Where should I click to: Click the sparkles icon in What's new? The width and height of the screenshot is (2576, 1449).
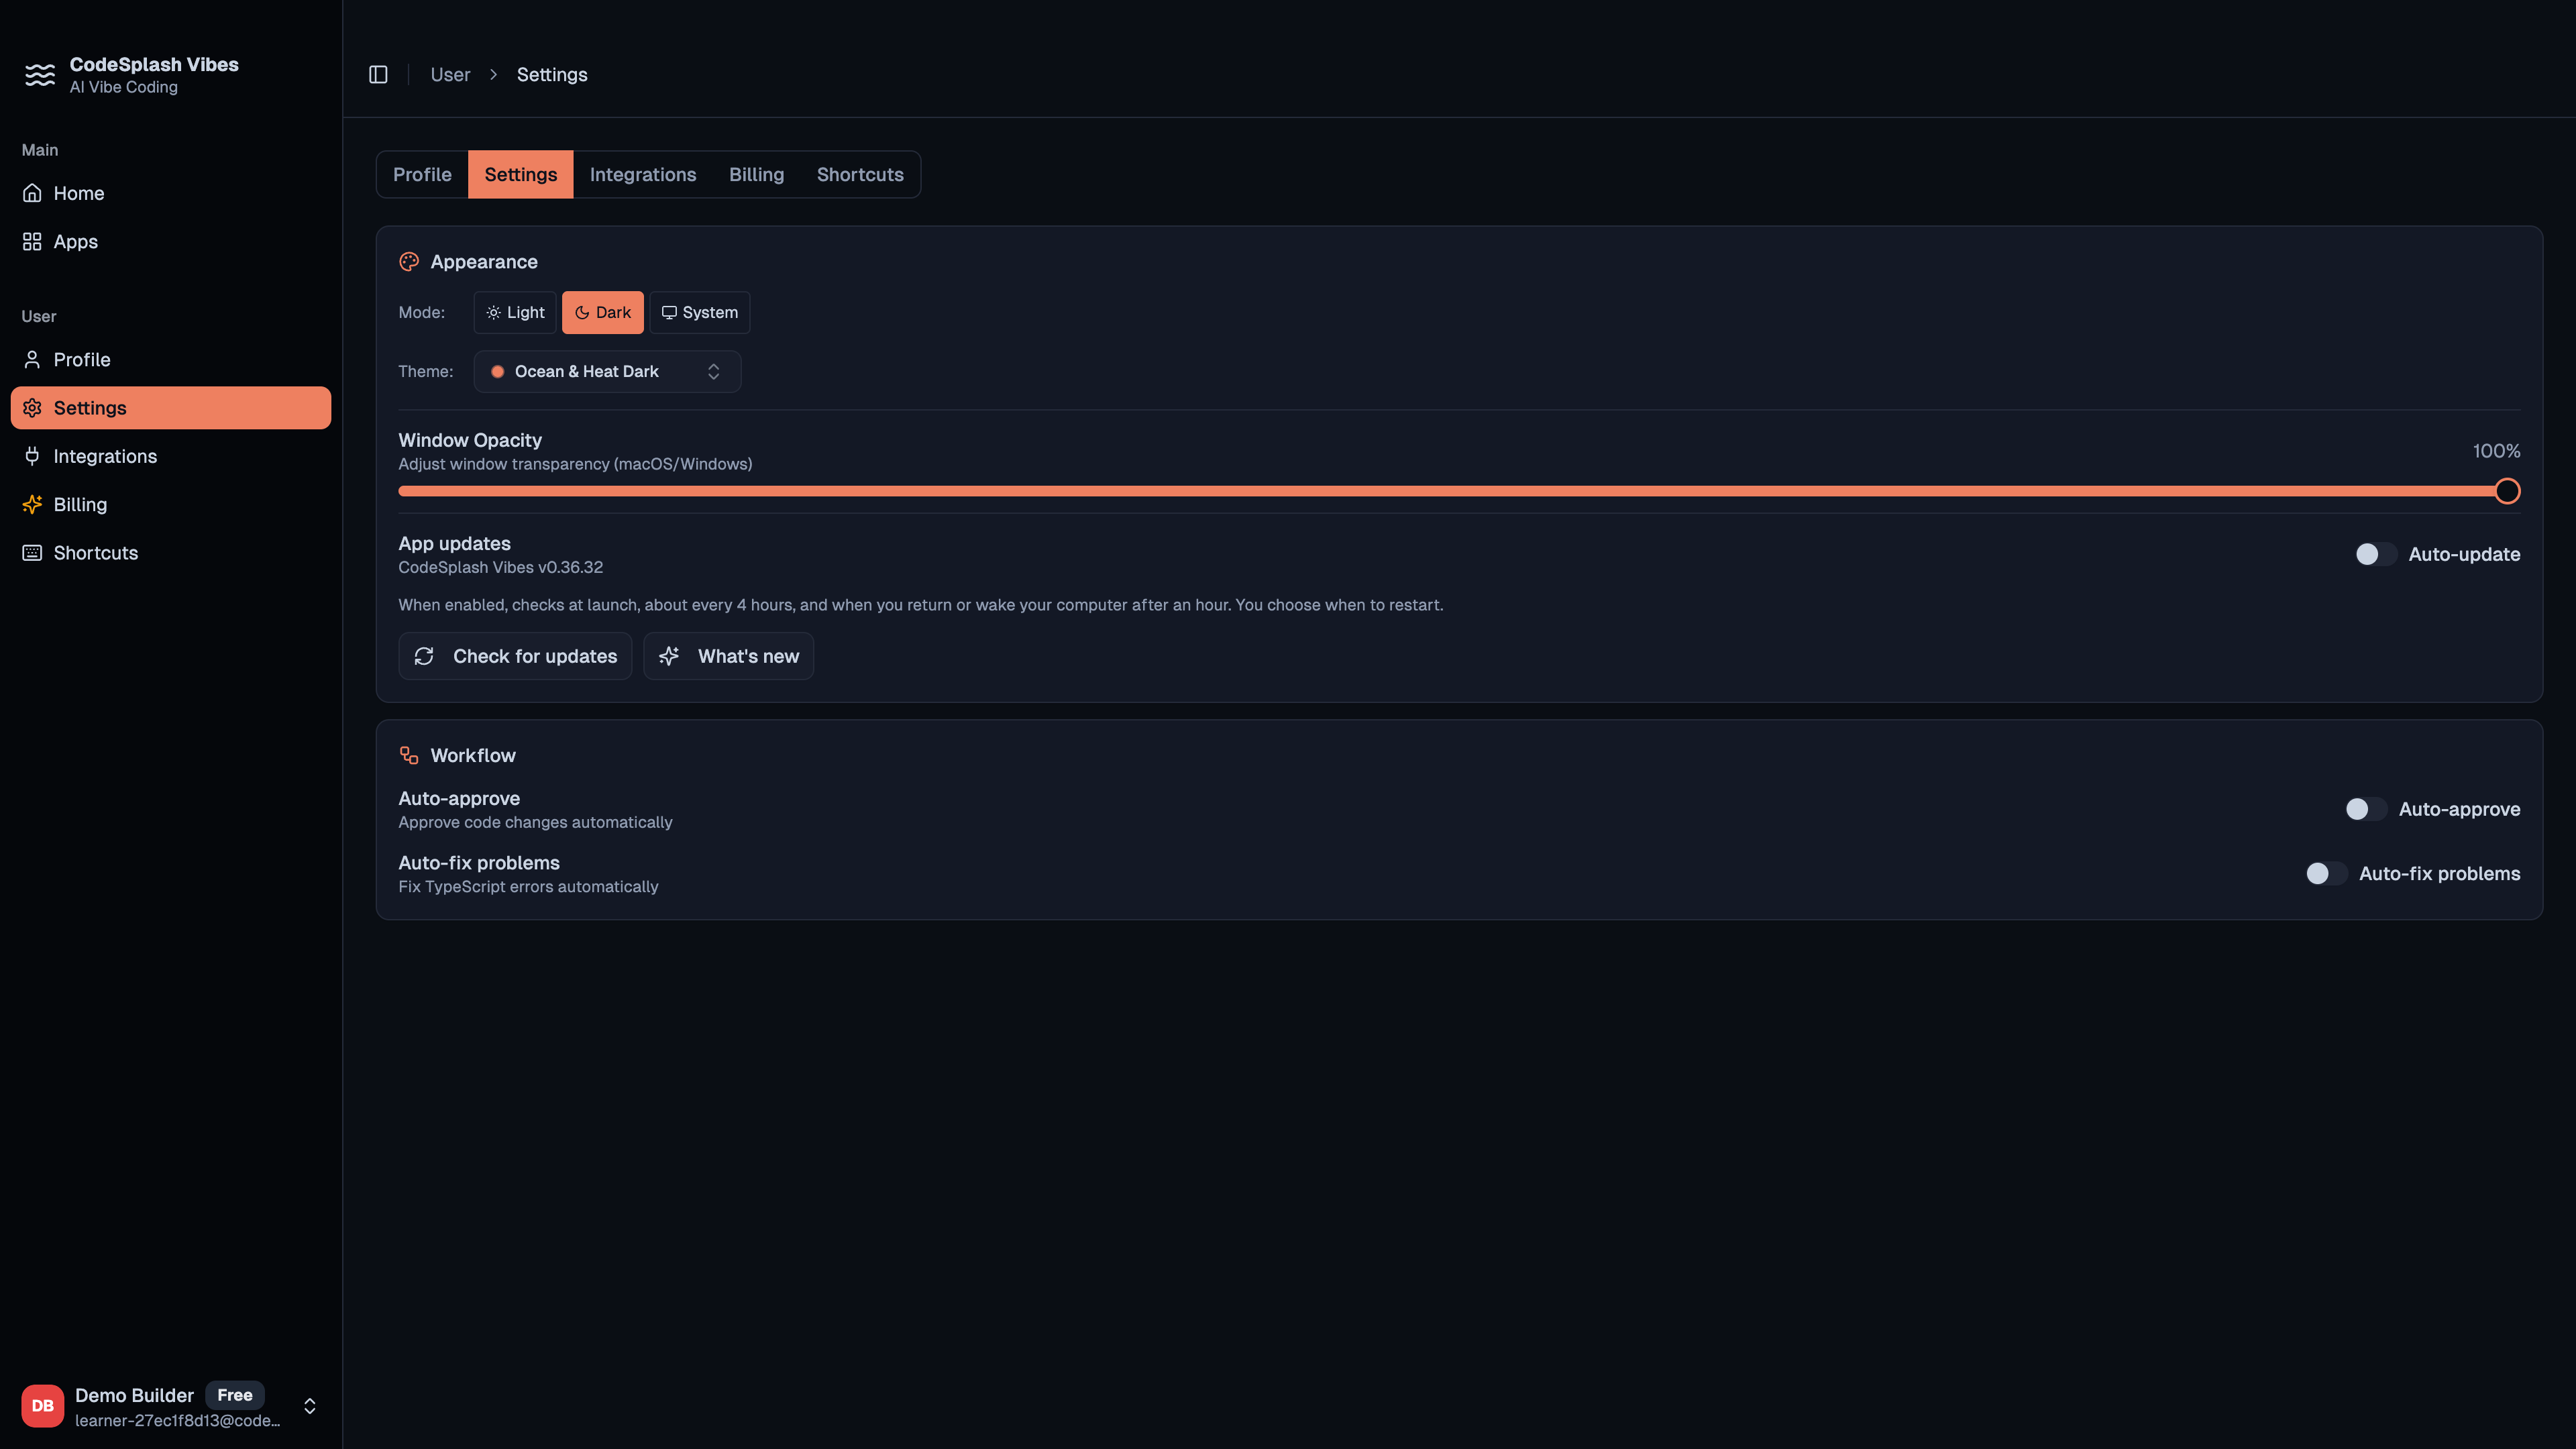tap(669, 656)
